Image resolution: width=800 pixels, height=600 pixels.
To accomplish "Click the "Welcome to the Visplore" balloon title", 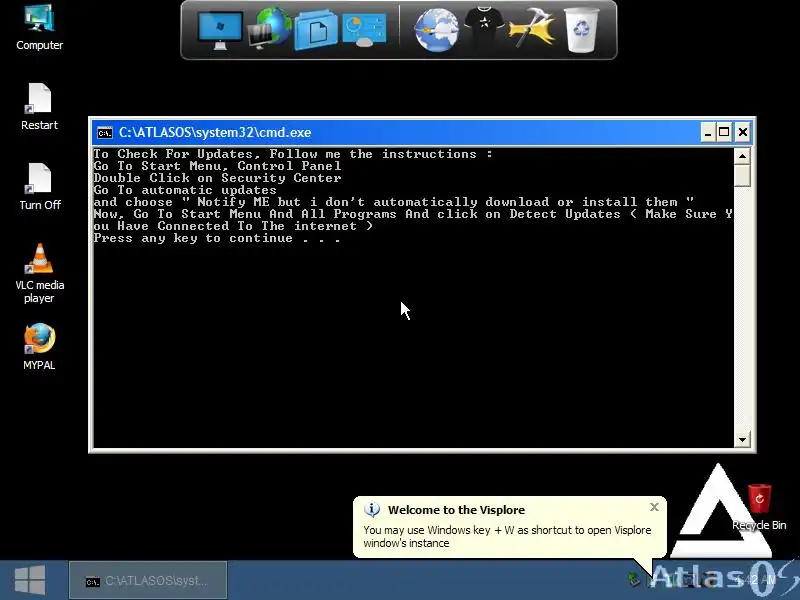I will click(x=456, y=510).
